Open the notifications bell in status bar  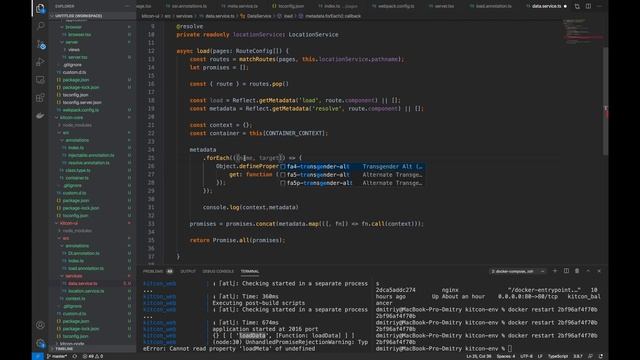point(601,356)
